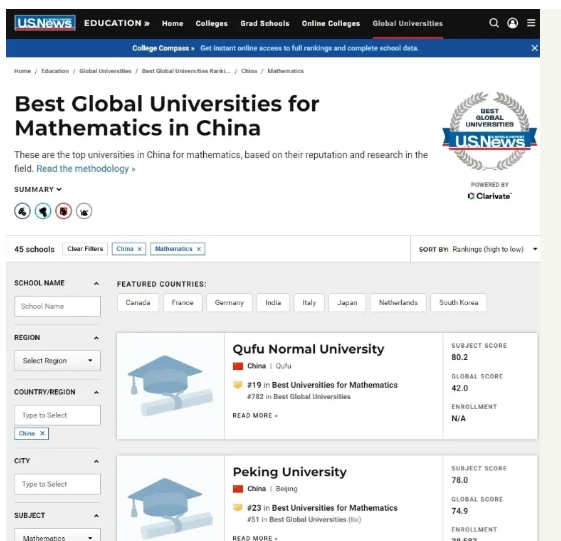
Task: Select the red circular summary icon
Action: 63,211
